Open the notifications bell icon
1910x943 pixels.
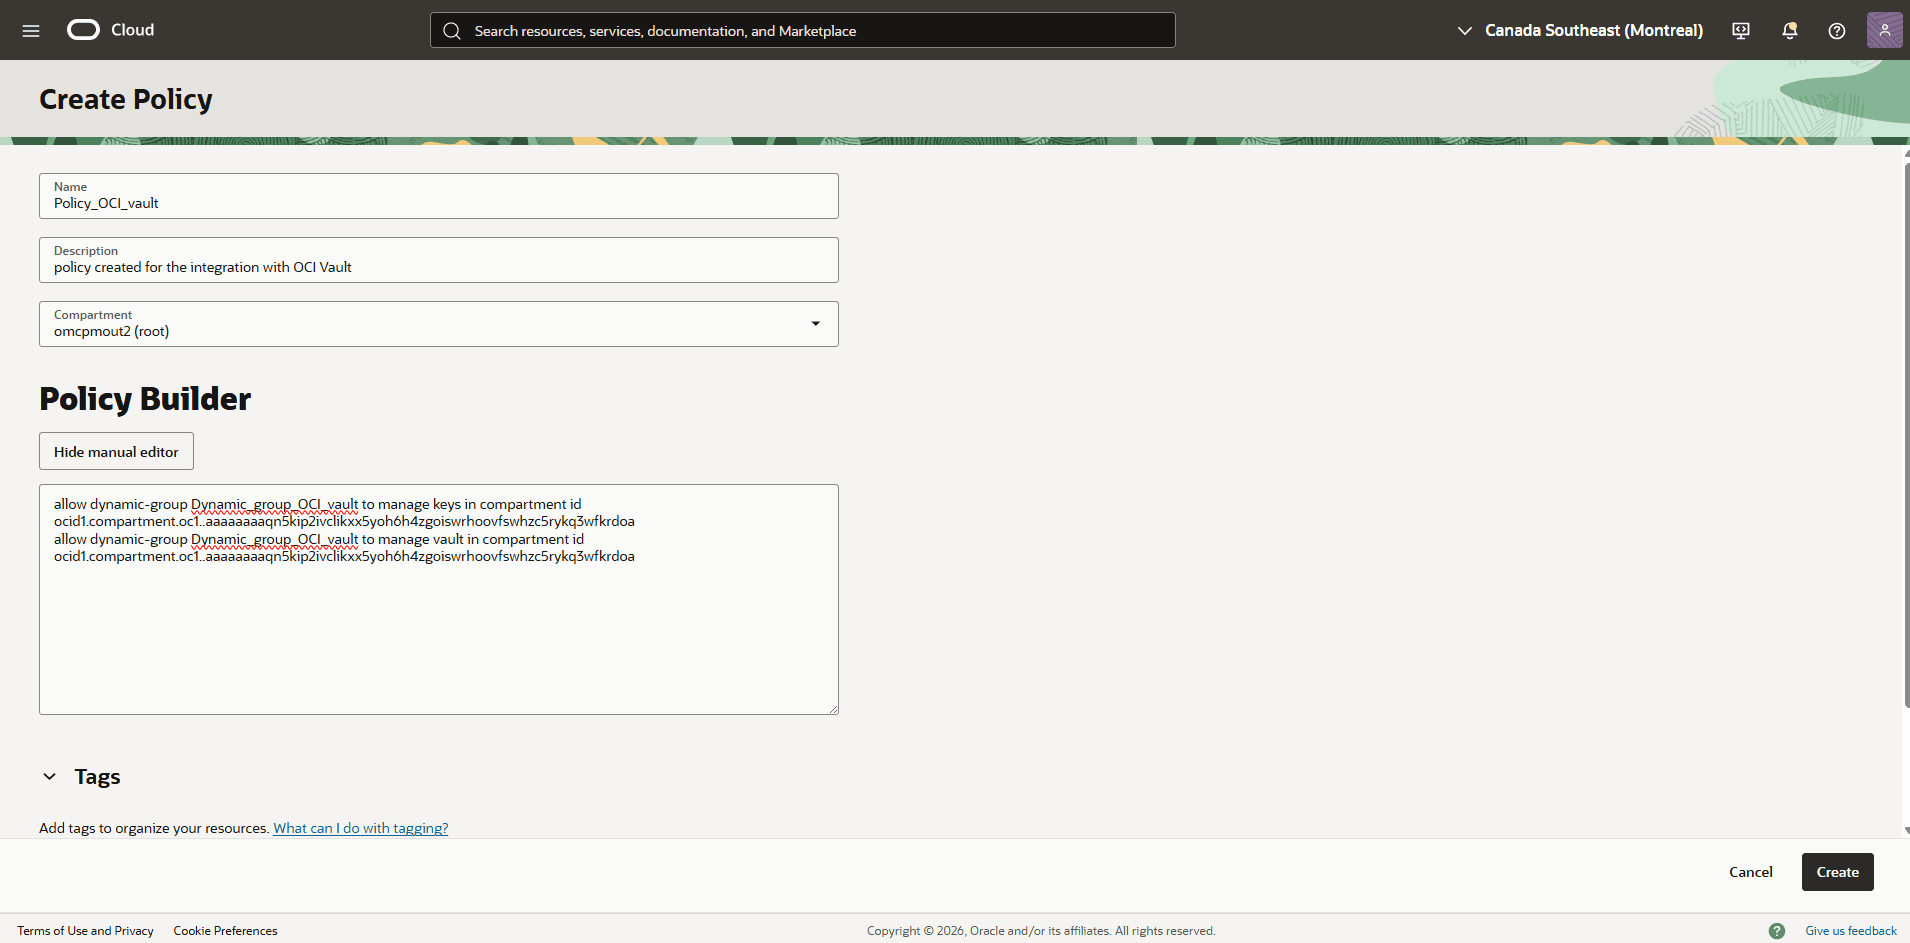pos(1789,31)
